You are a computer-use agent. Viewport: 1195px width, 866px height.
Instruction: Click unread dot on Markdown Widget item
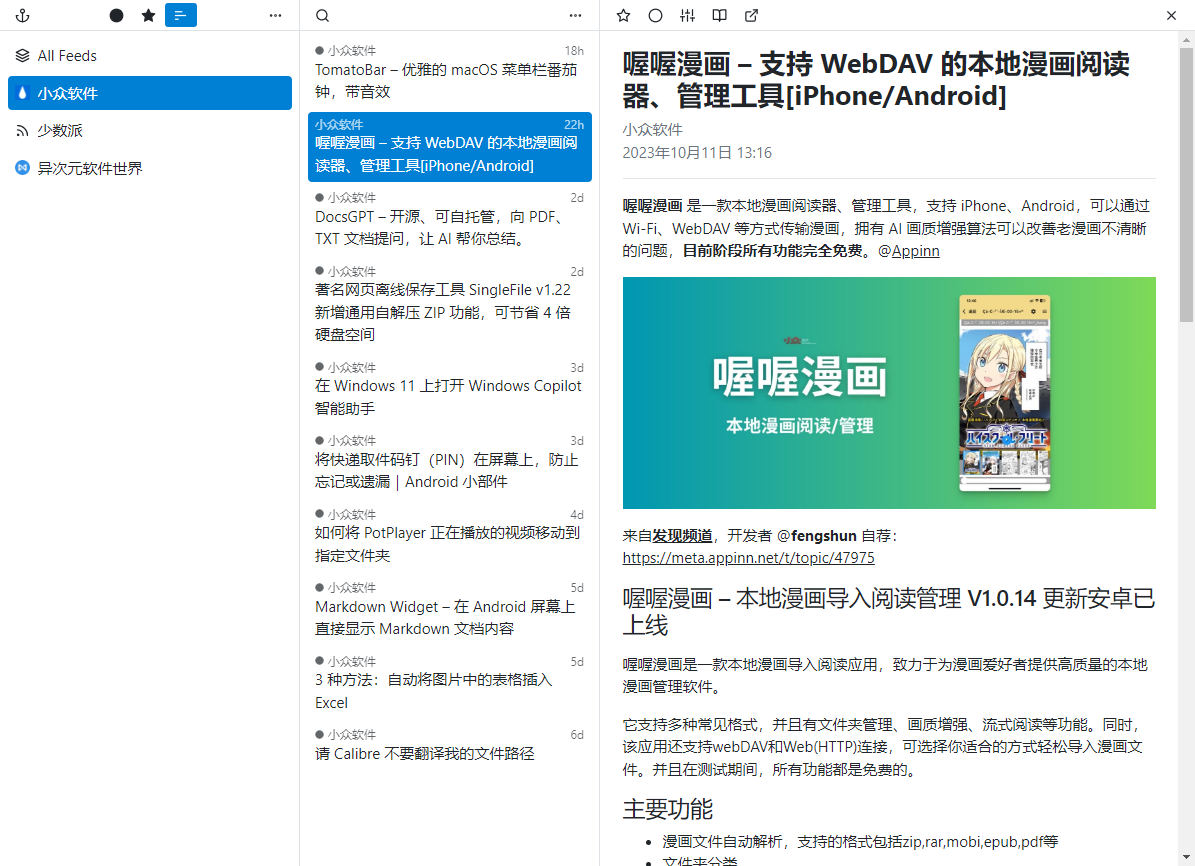click(x=319, y=587)
